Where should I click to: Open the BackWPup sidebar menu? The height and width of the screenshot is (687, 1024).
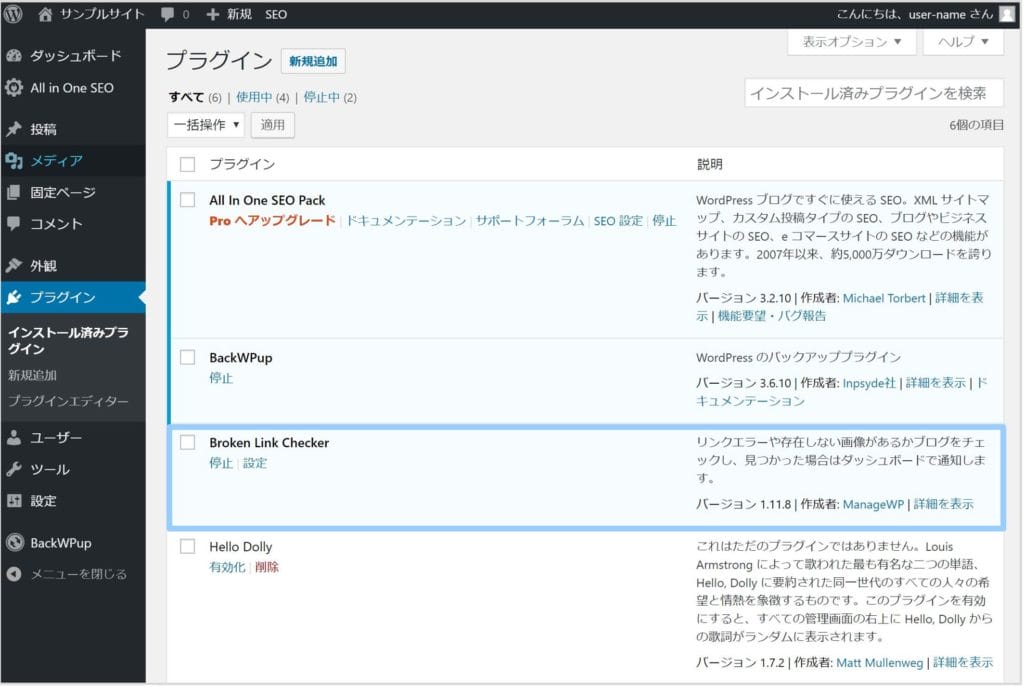(60, 543)
